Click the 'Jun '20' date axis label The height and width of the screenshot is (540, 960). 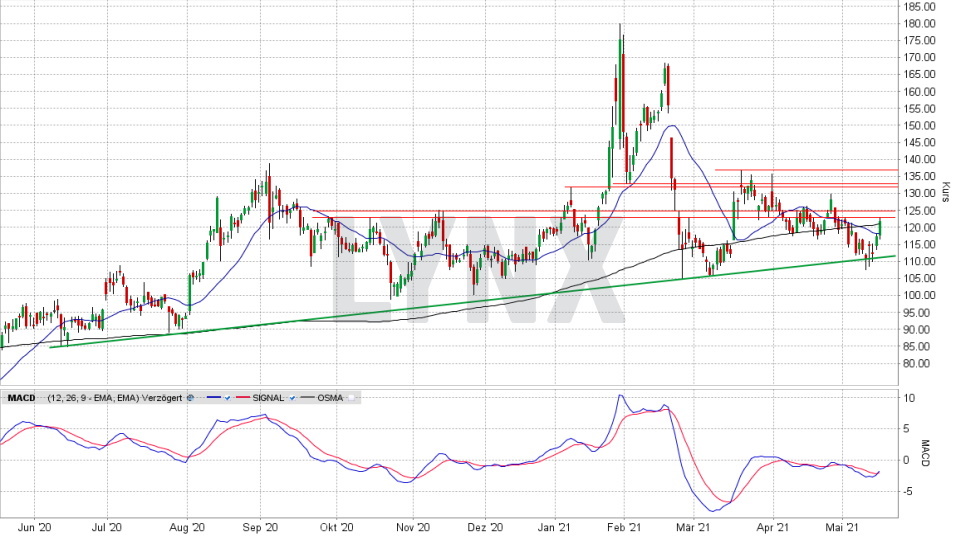34,527
